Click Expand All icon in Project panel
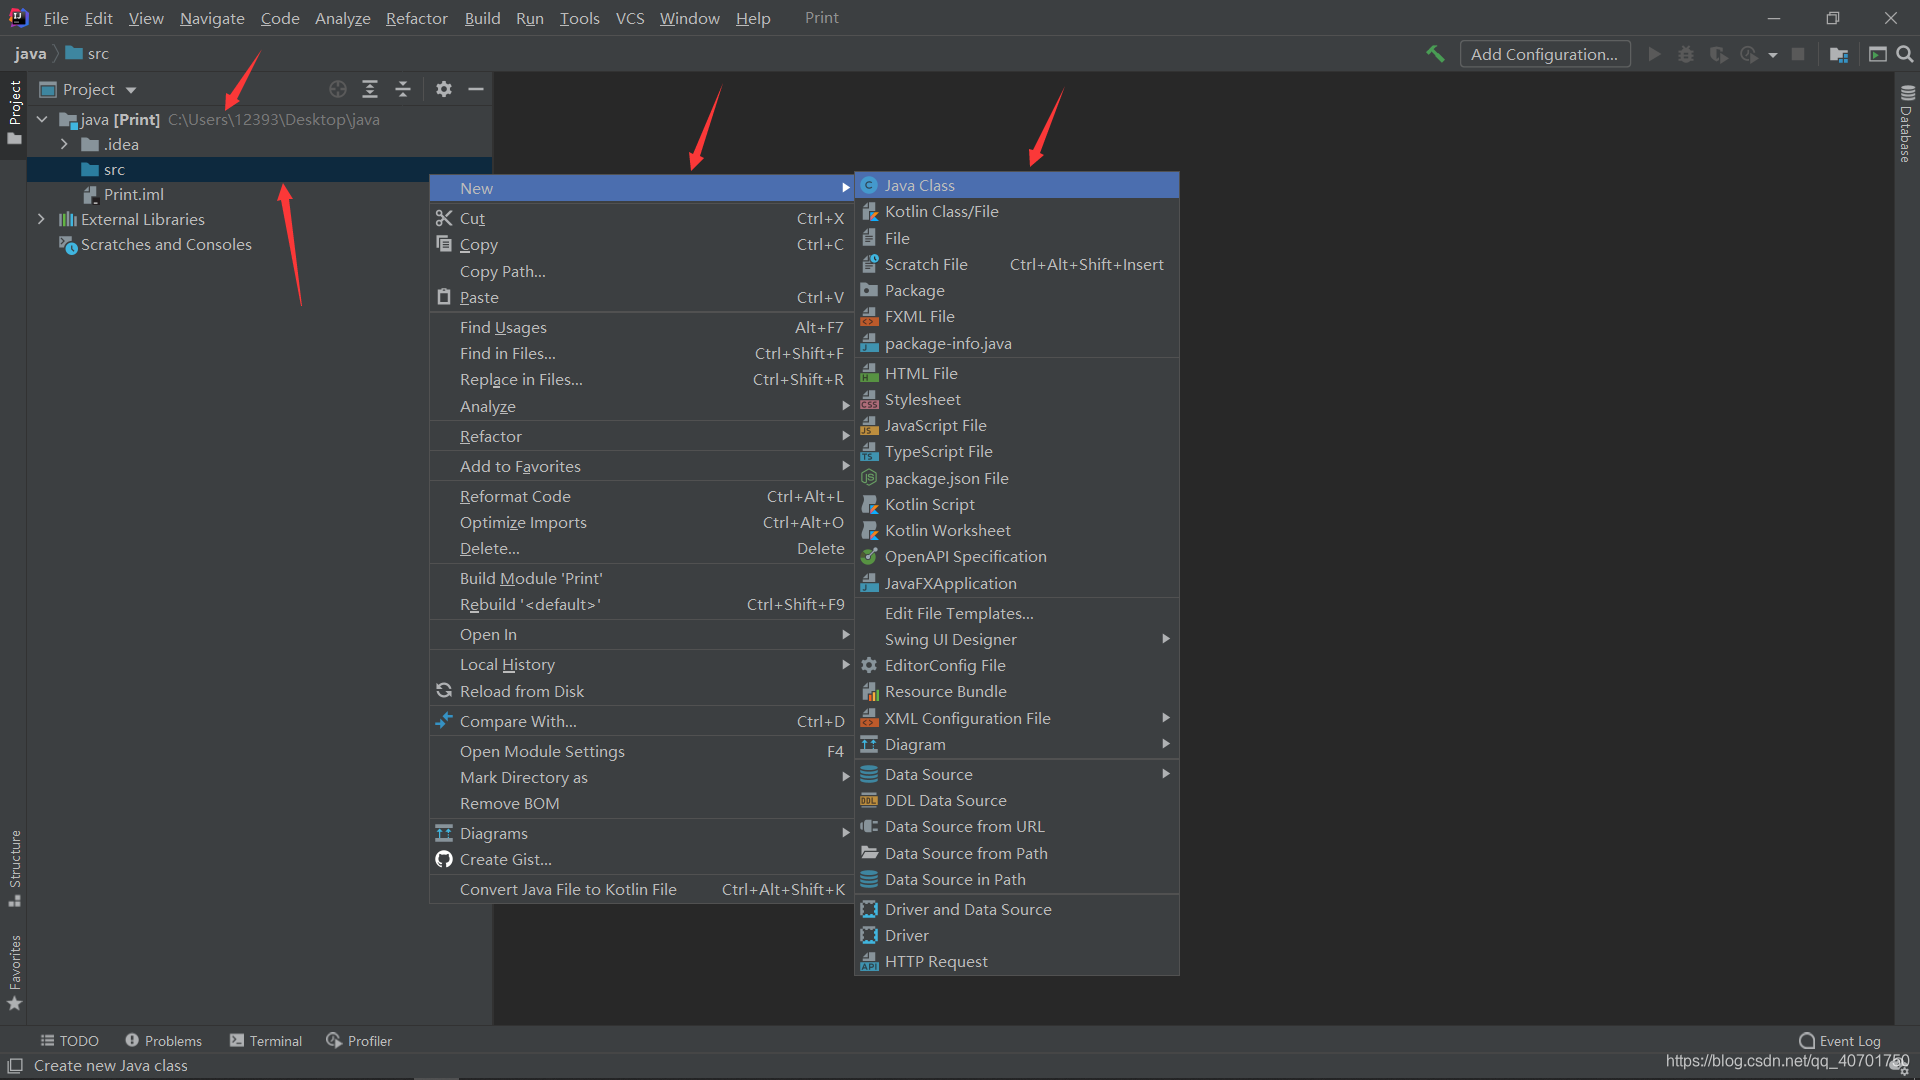Screen dimensions: 1920x1080 tap(370, 89)
